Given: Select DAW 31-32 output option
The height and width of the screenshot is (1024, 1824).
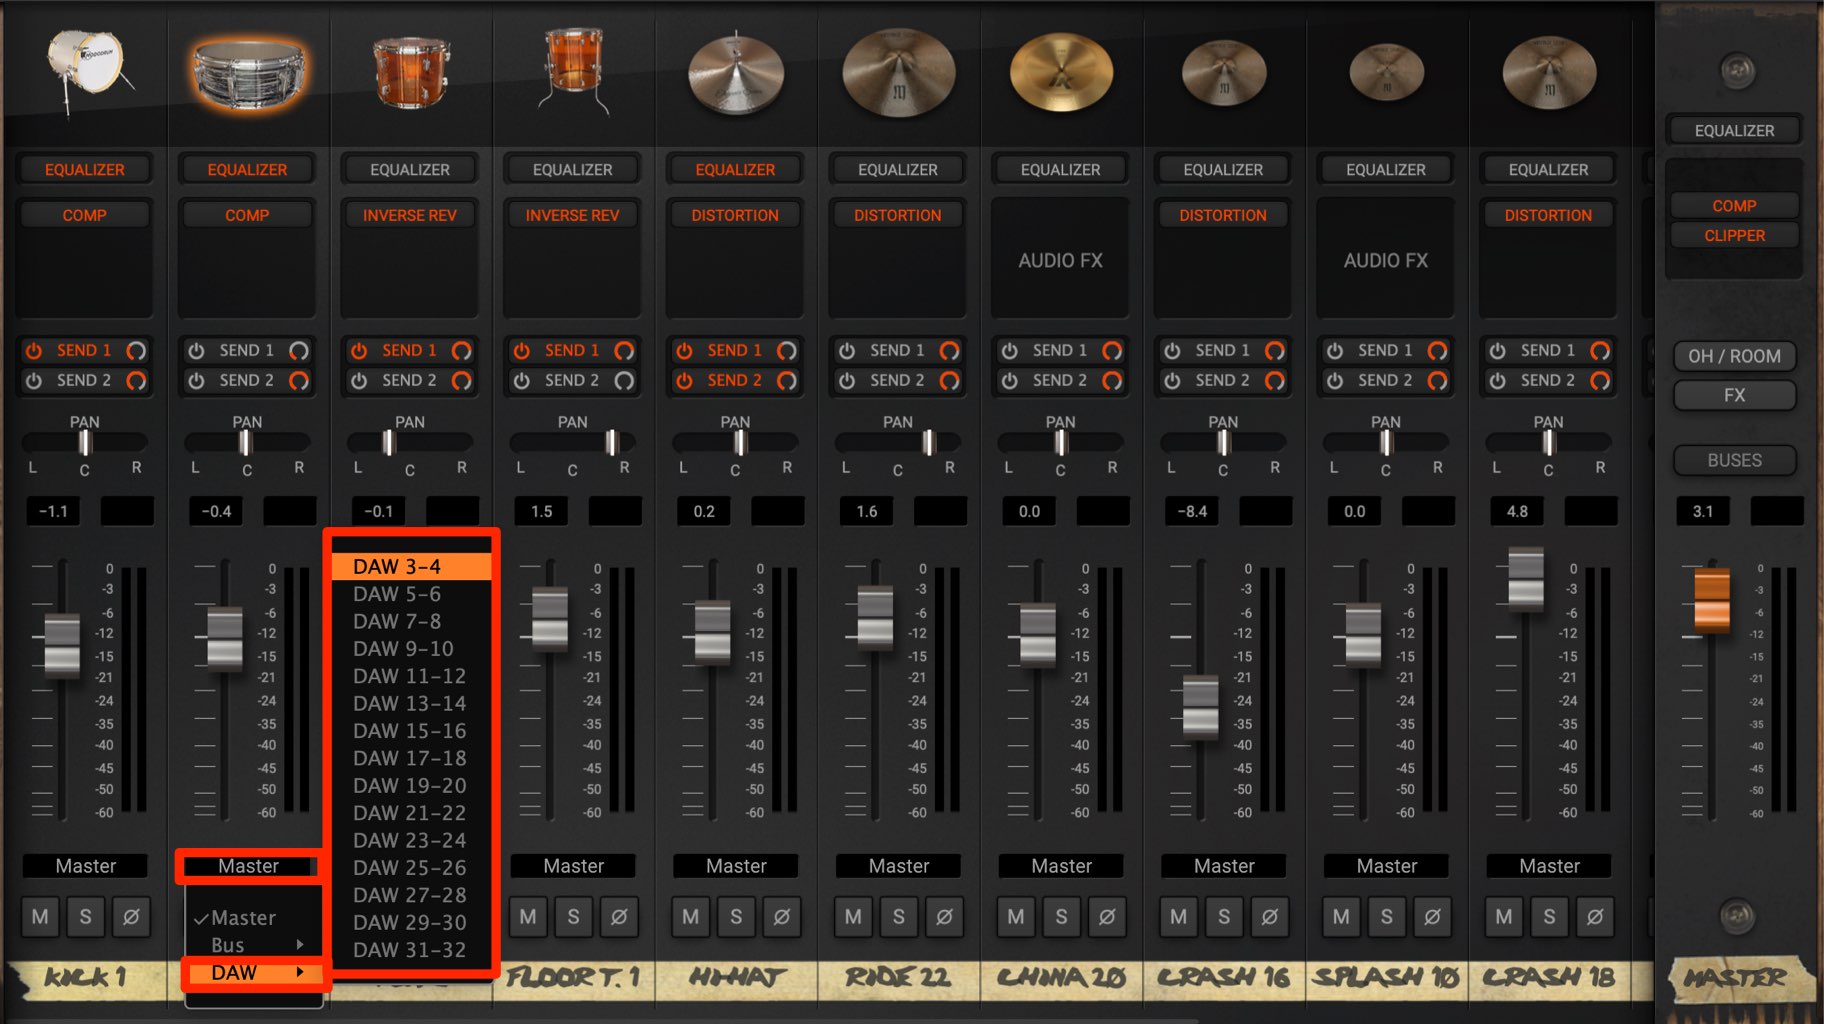Looking at the screenshot, I should click(411, 950).
